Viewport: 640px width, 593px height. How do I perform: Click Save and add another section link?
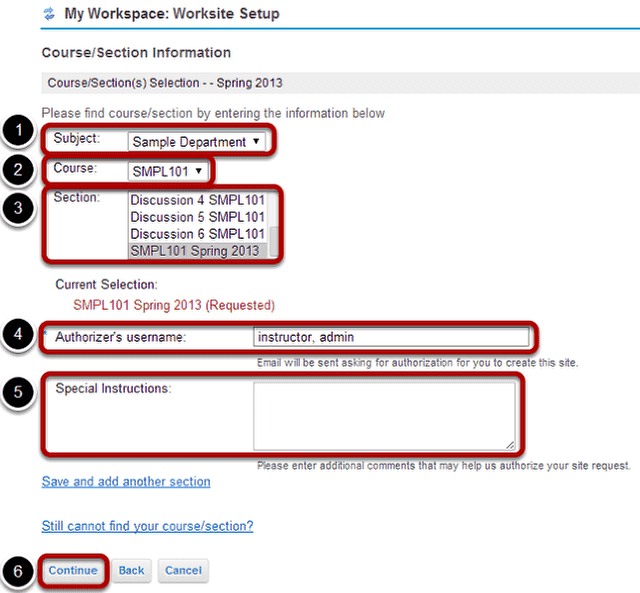point(126,482)
